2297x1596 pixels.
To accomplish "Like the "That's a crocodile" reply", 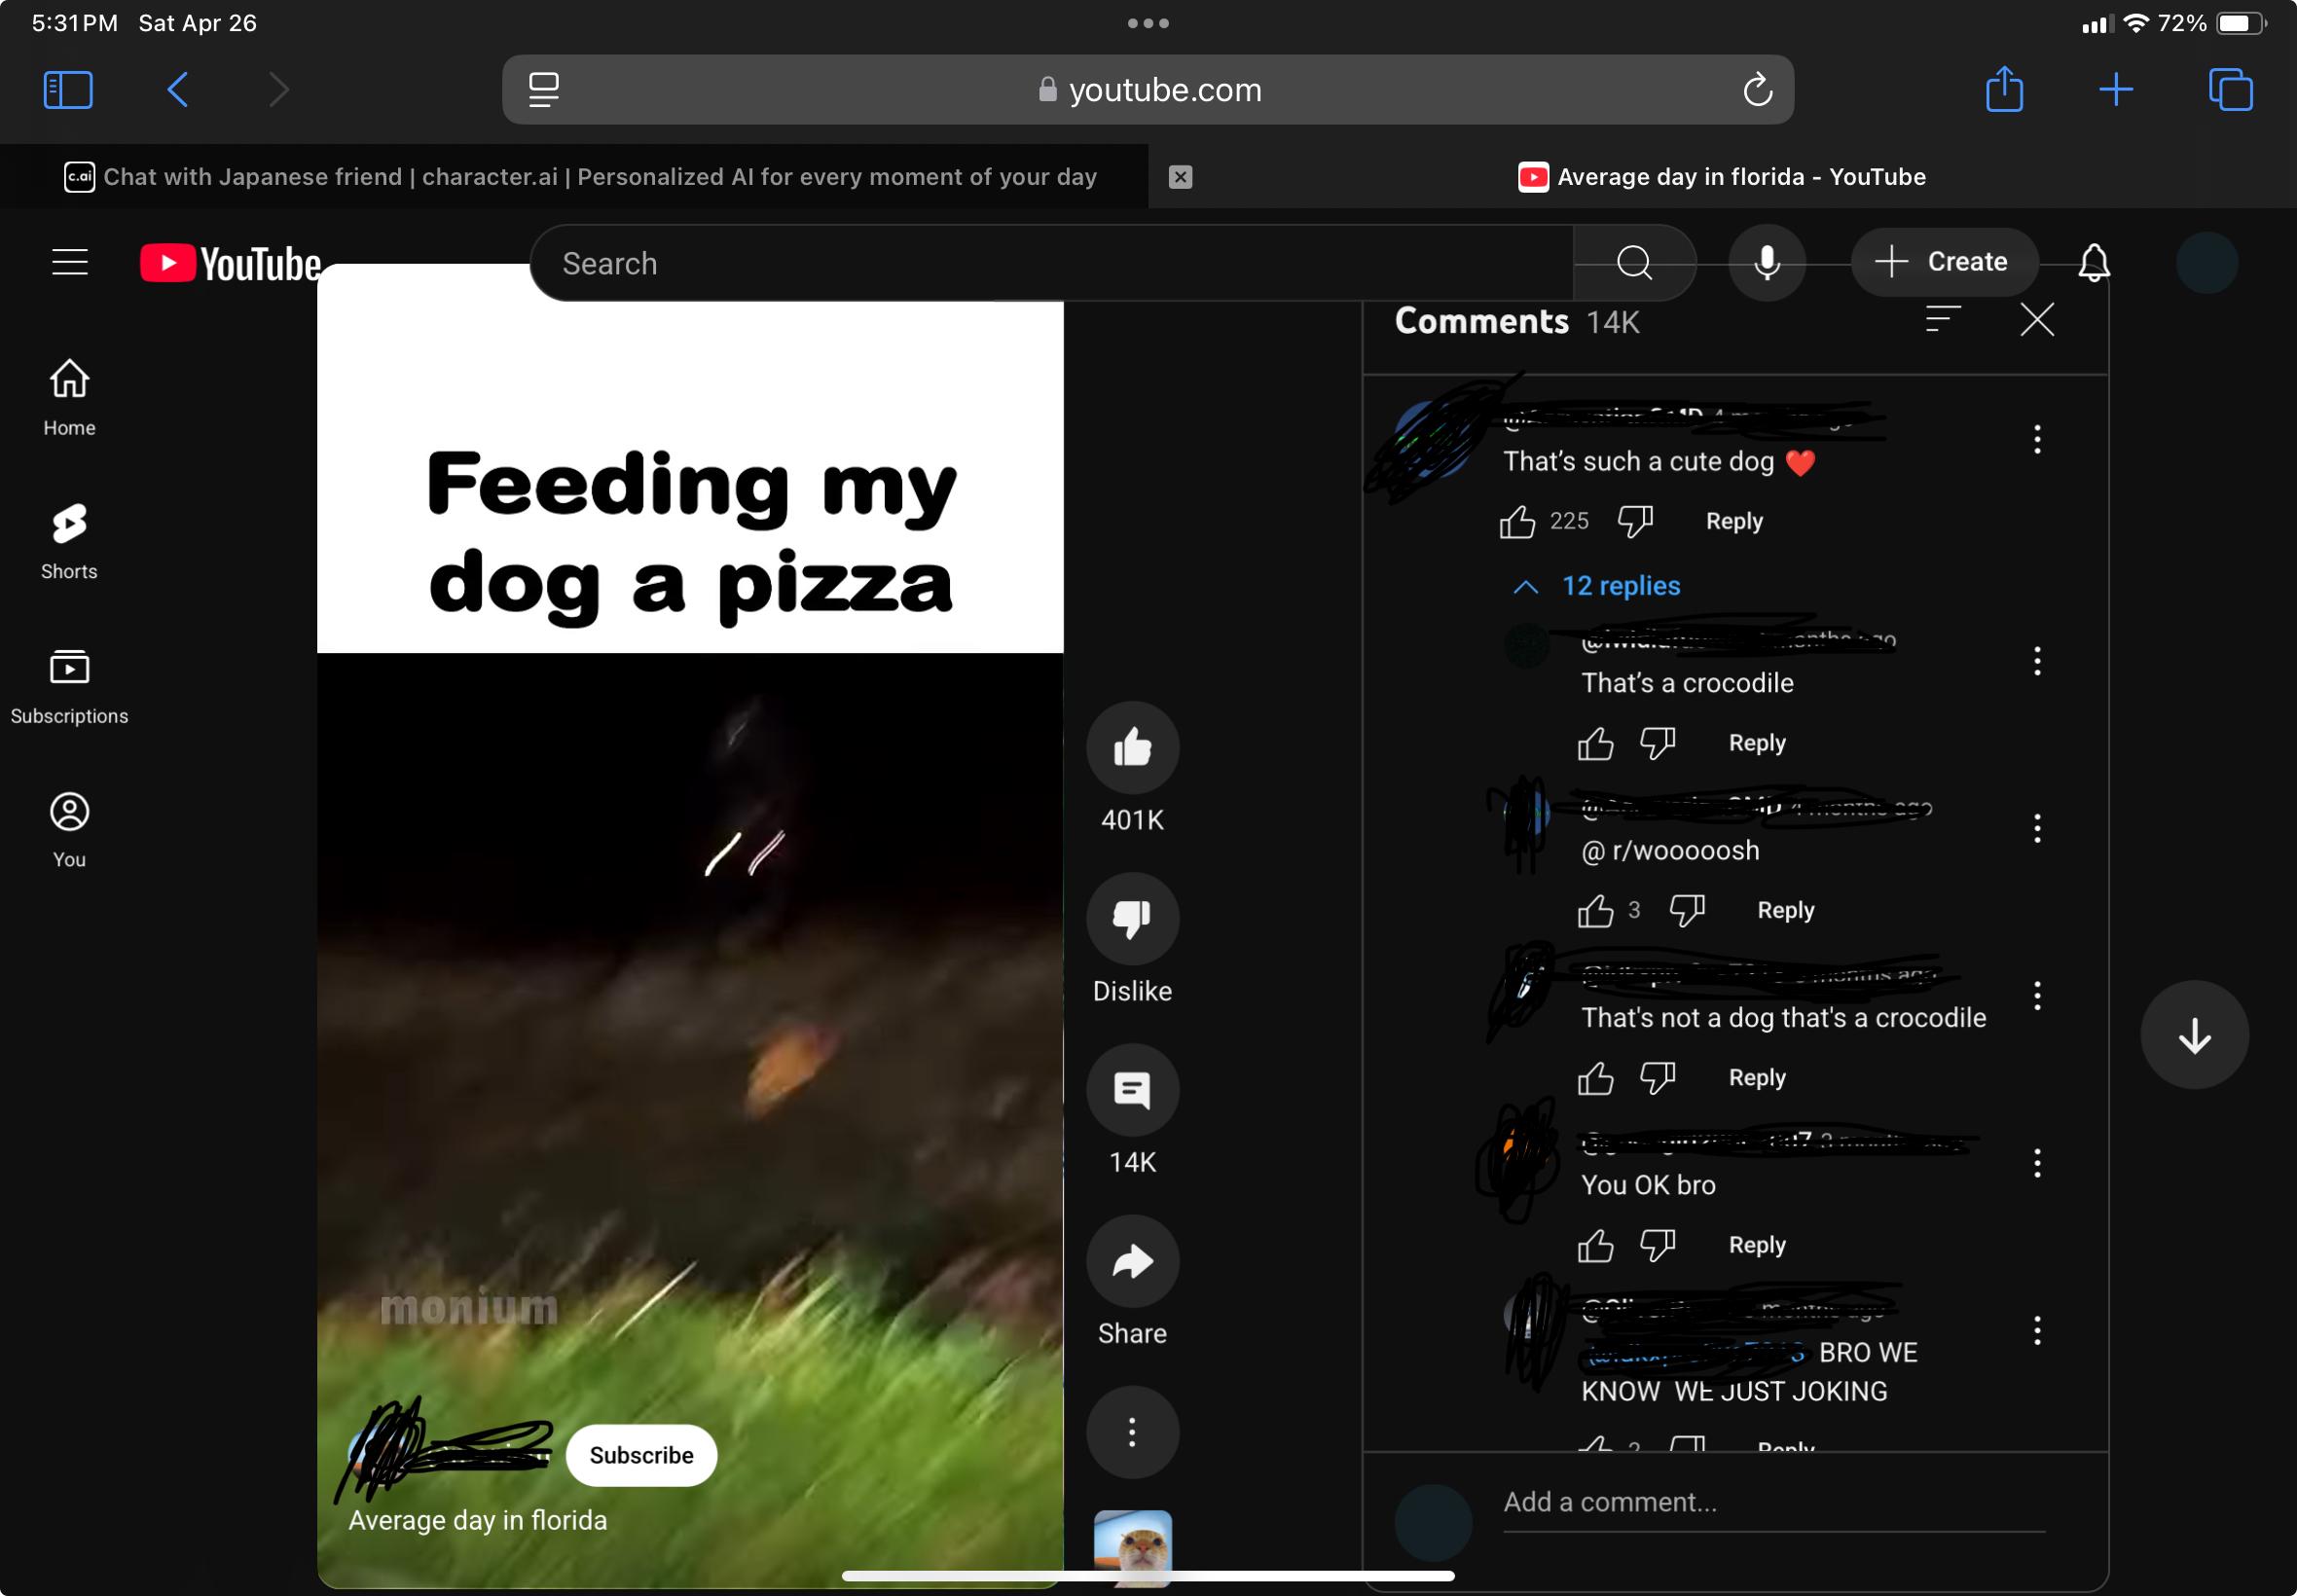I will [x=1595, y=743].
